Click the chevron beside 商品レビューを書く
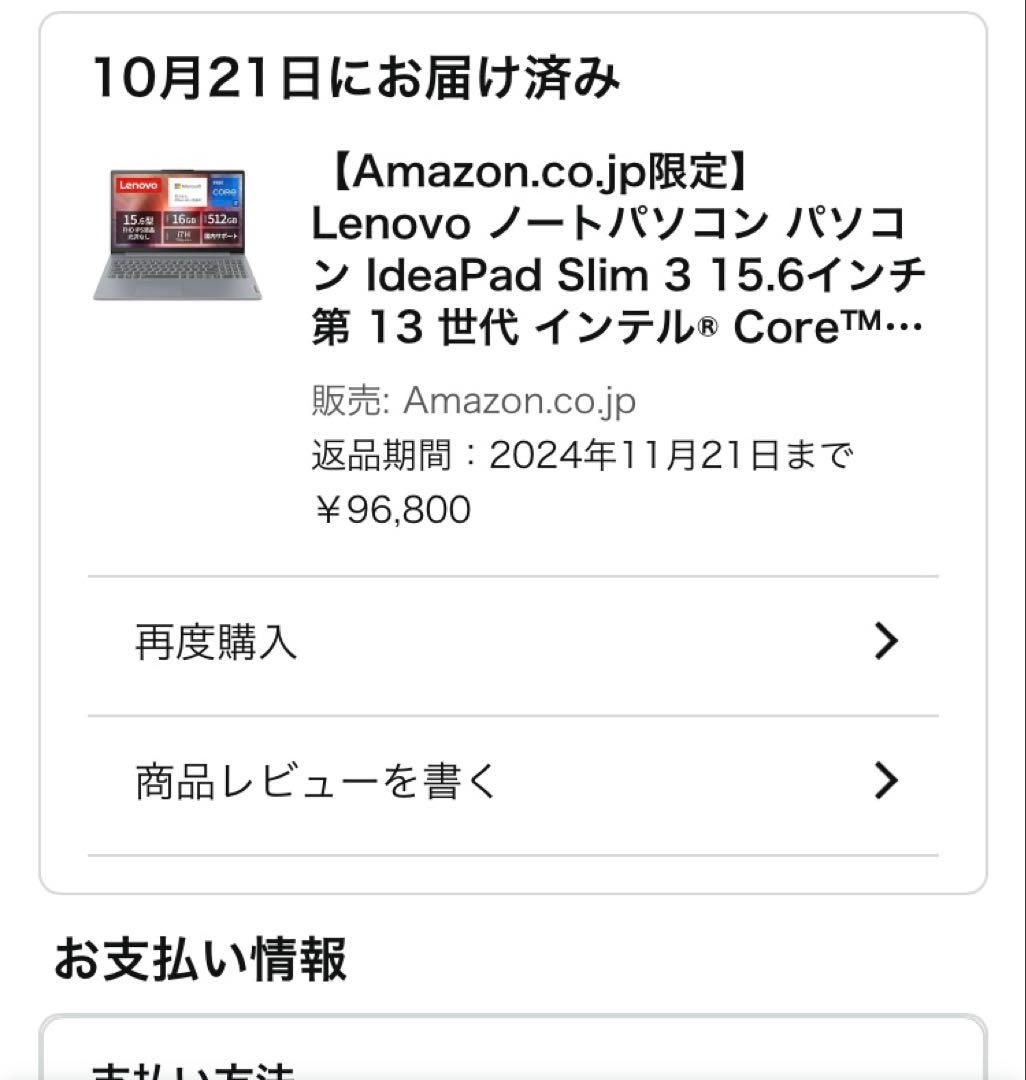This screenshot has height=1080, width=1026. point(884,783)
